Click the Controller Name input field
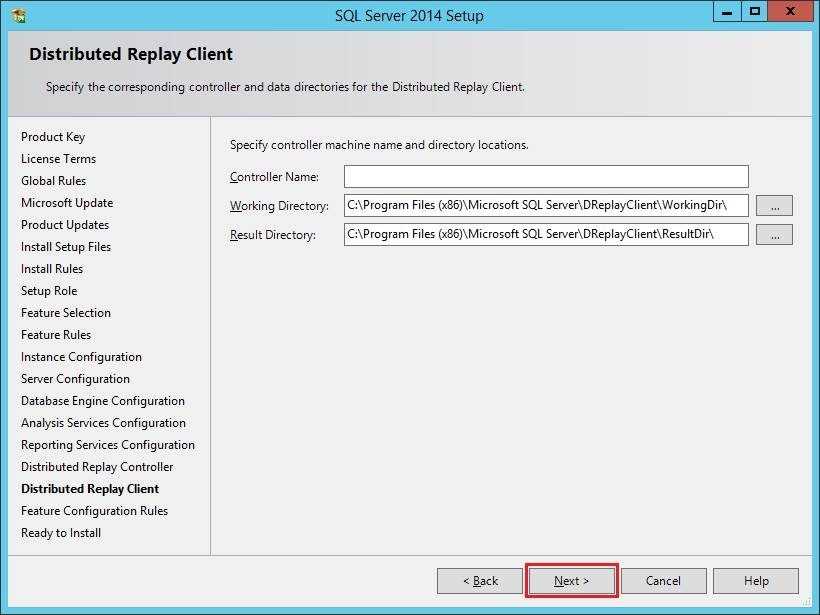 point(546,177)
